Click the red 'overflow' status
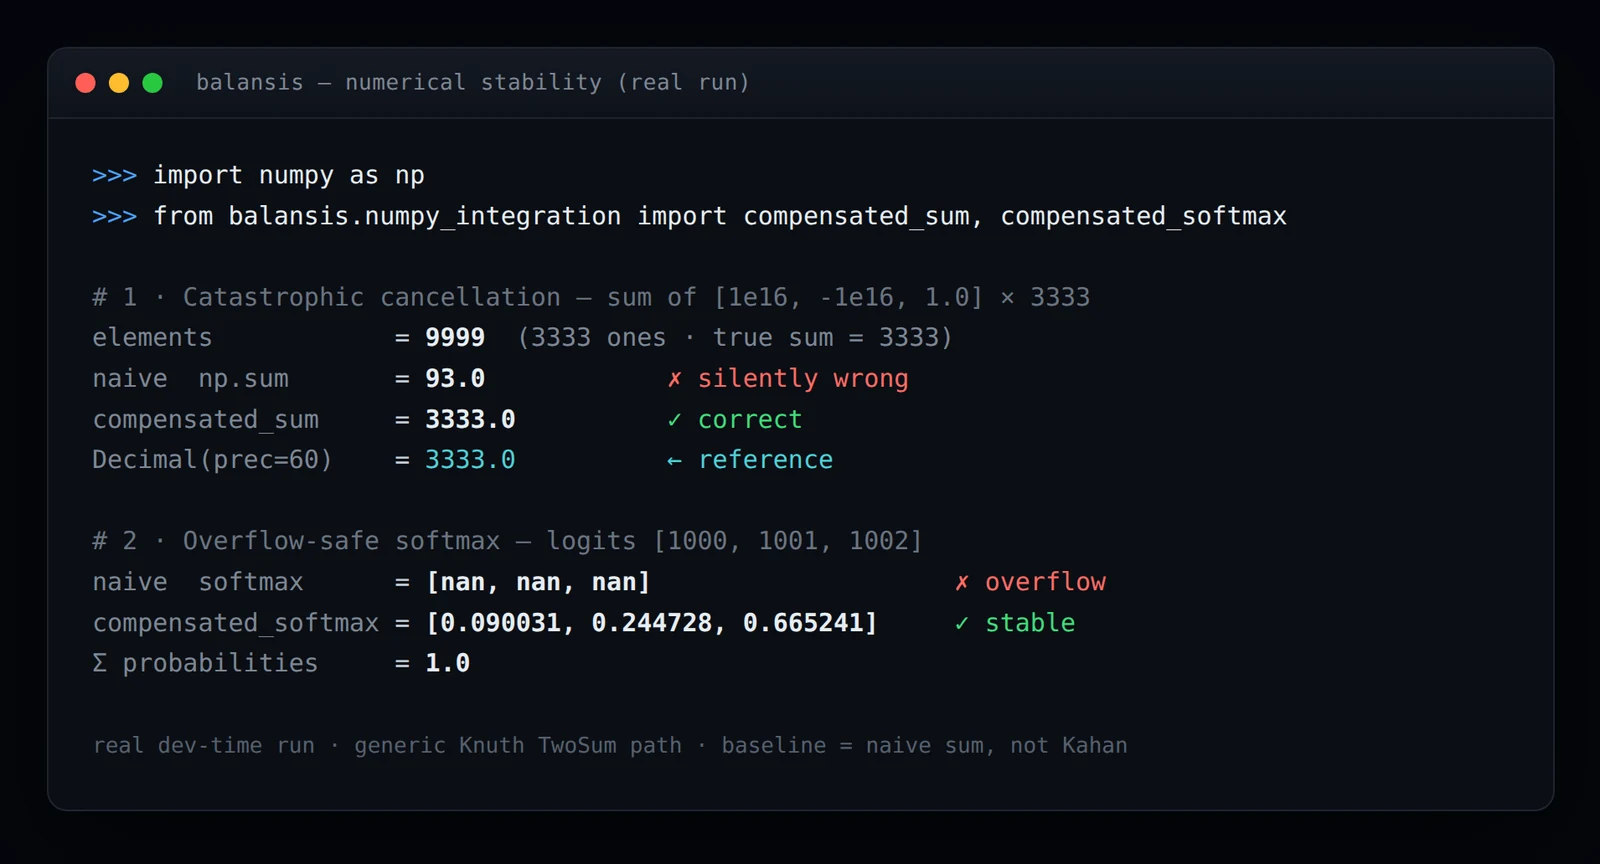 click(1031, 582)
